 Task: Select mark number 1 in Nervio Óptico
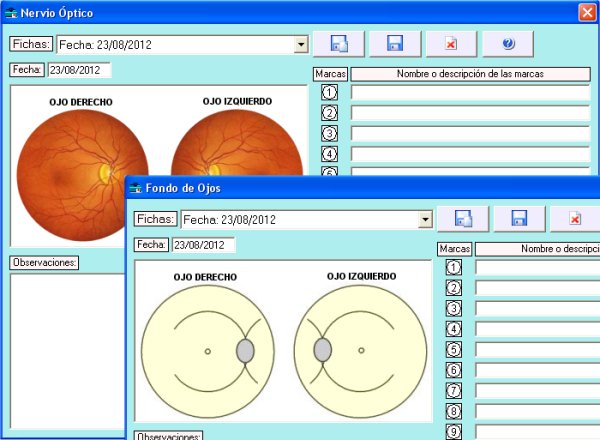[x=330, y=92]
